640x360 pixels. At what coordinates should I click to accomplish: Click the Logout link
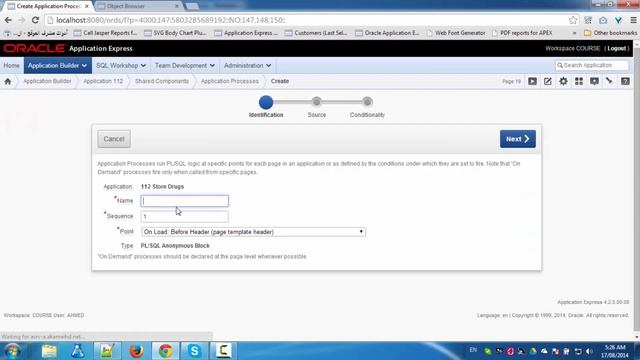pyautogui.click(x=616, y=48)
